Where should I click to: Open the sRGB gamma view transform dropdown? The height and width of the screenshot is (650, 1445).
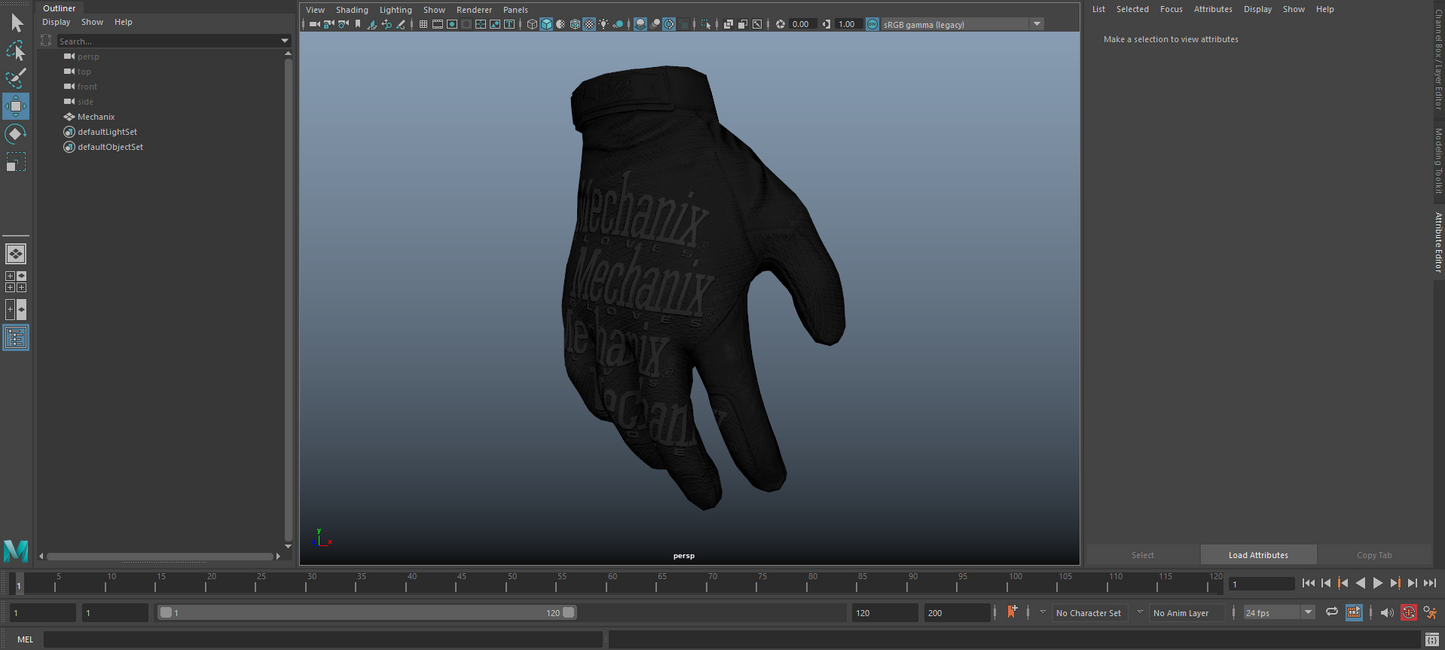coord(1036,24)
